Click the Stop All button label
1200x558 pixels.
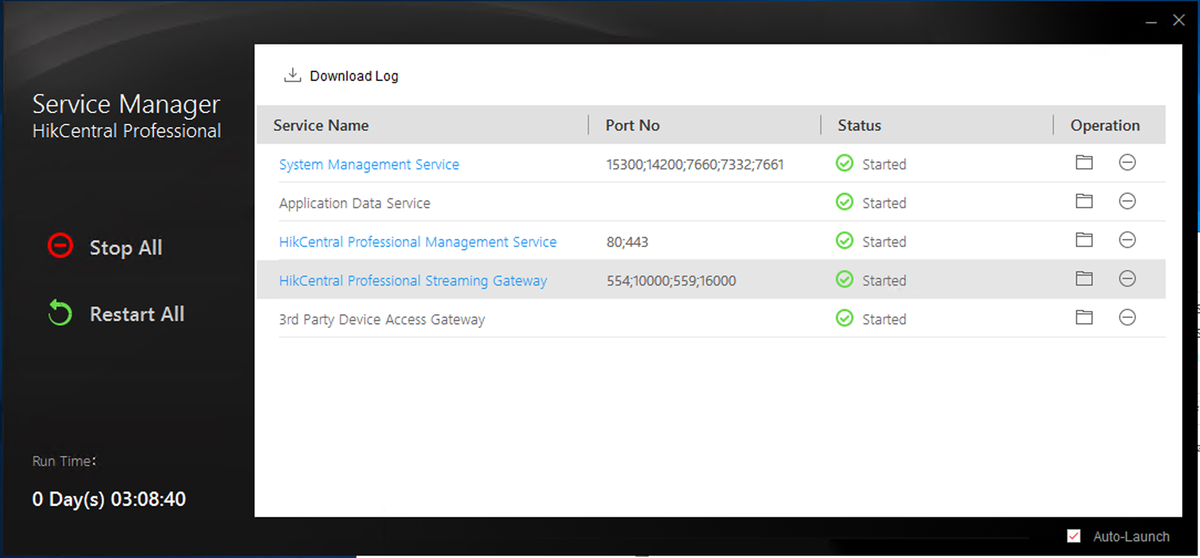coord(126,248)
